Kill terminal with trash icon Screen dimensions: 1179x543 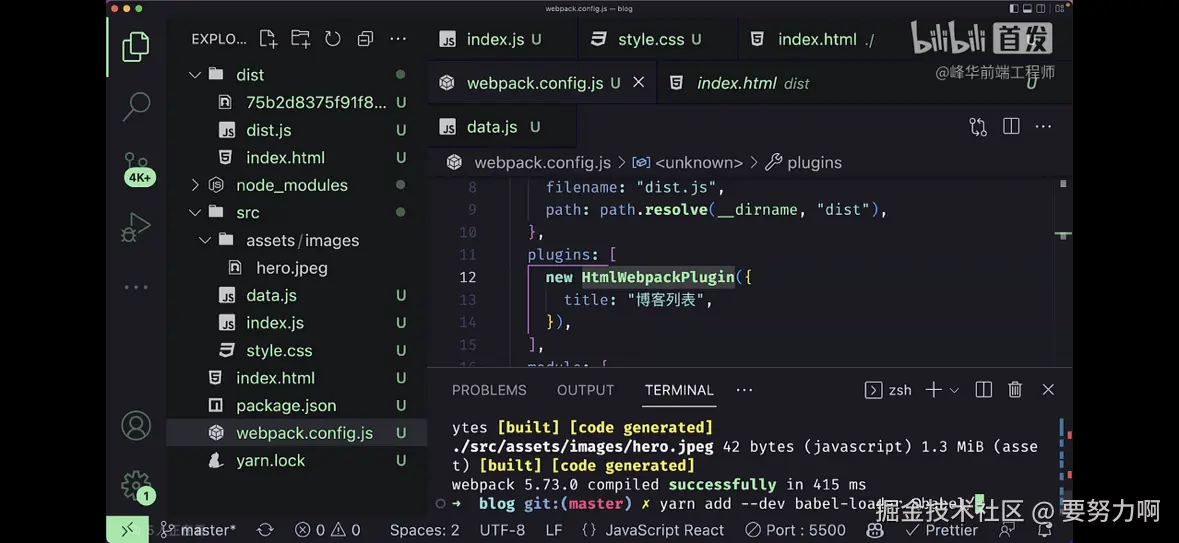coord(1015,390)
